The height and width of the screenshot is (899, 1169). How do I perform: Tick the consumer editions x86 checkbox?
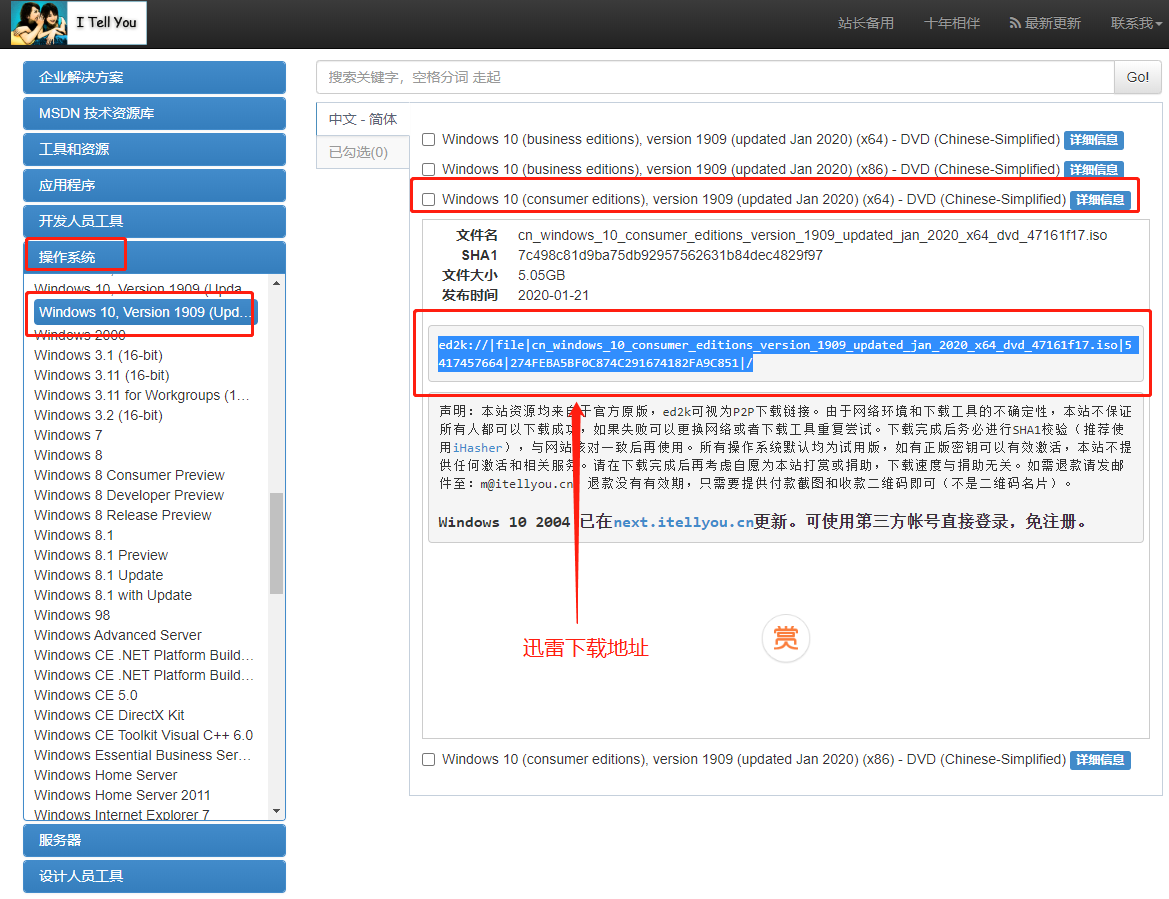(x=429, y=760)
